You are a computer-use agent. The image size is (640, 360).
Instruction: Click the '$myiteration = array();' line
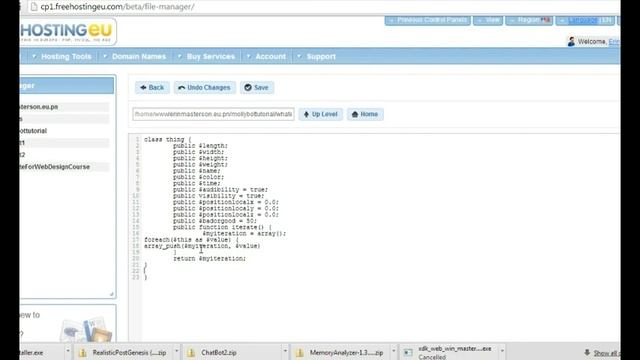pyautogui.click(x=244, y=233)
